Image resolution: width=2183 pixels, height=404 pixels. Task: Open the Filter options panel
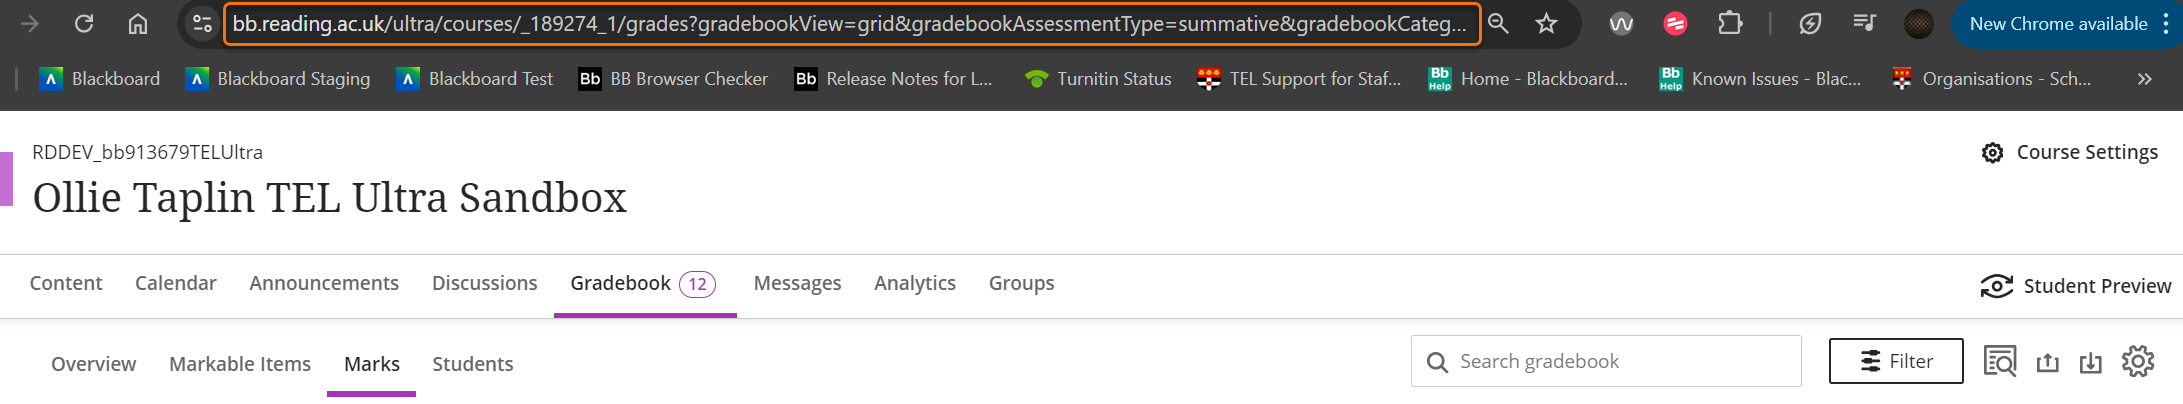tap(1896, 361)
